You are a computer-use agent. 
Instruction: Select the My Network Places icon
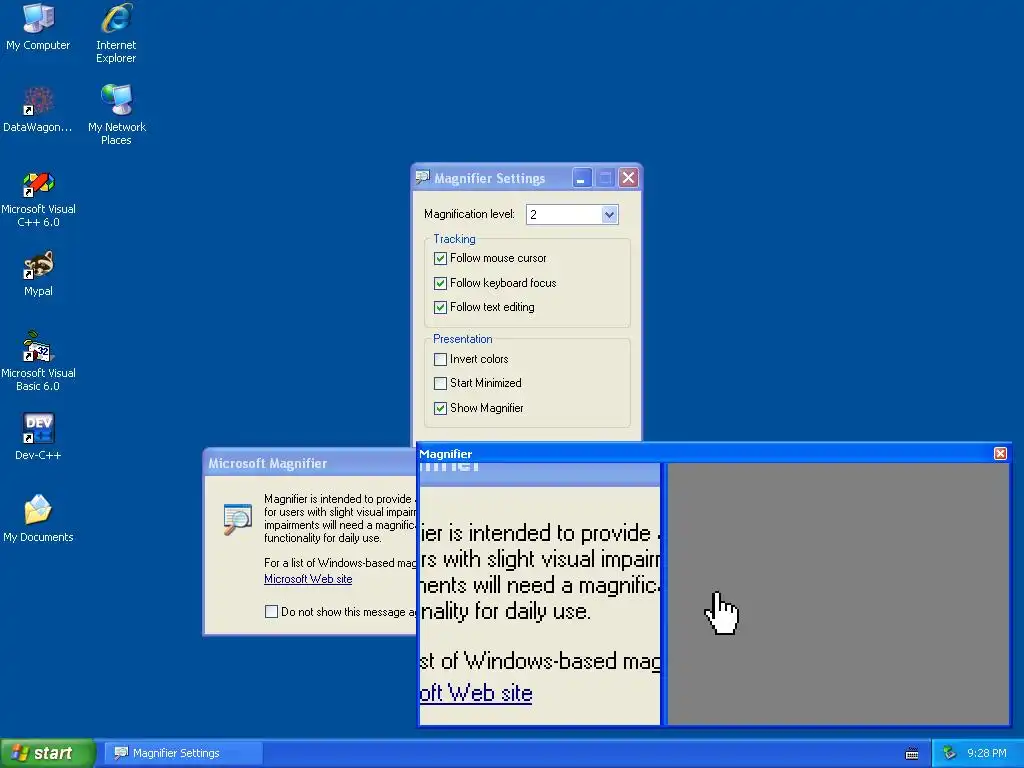(x=116, y=114)
